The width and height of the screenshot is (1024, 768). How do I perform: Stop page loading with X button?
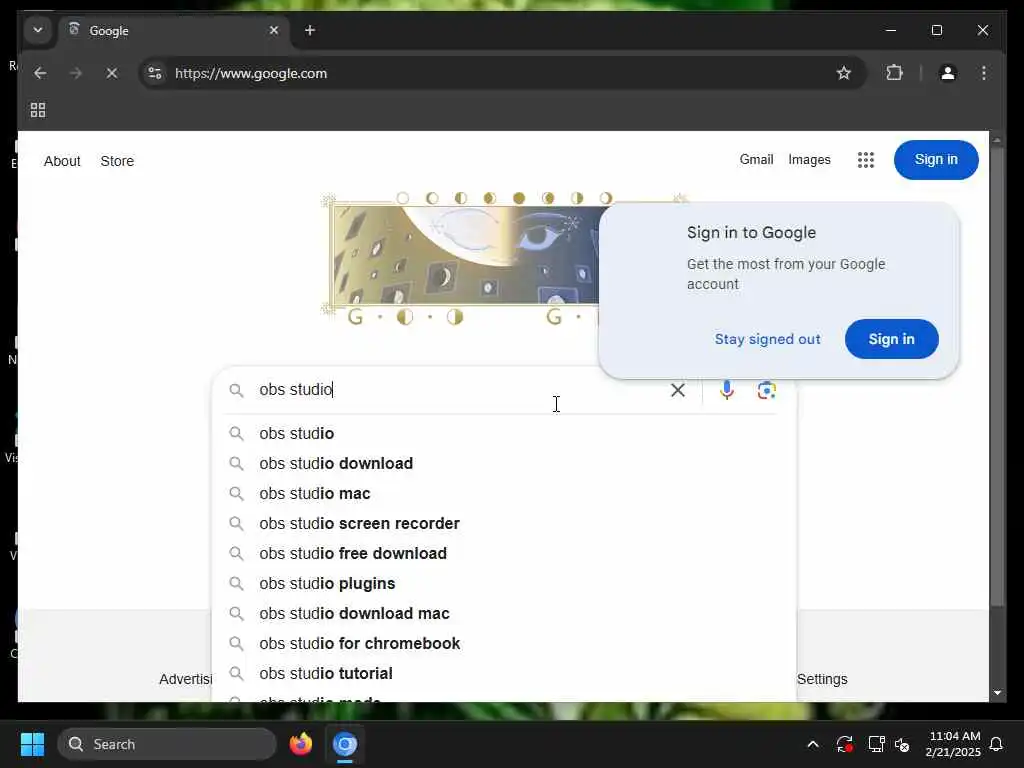[x=112, y=73]
